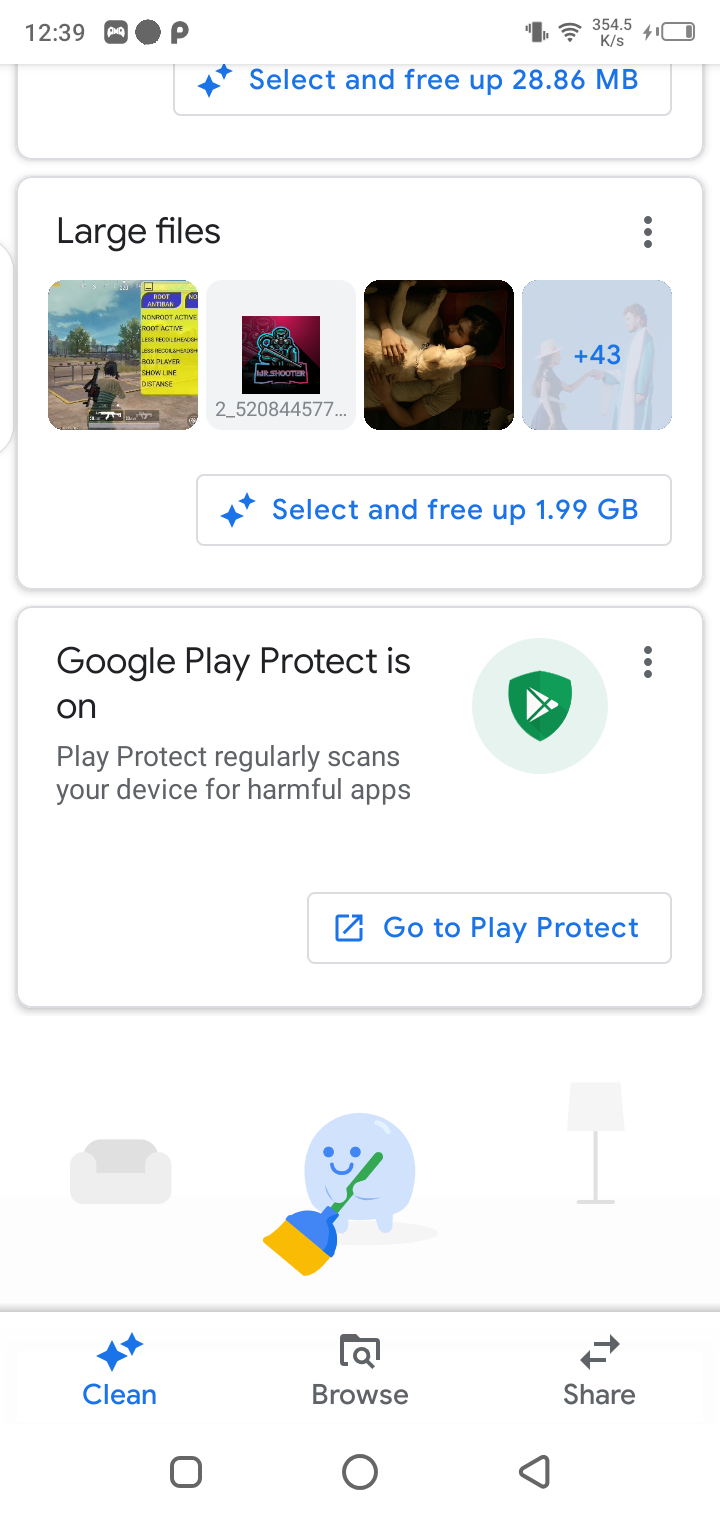Open Play Protect card three-dot menu
This screenshot has height=1520, width=720.
(648, 662)
